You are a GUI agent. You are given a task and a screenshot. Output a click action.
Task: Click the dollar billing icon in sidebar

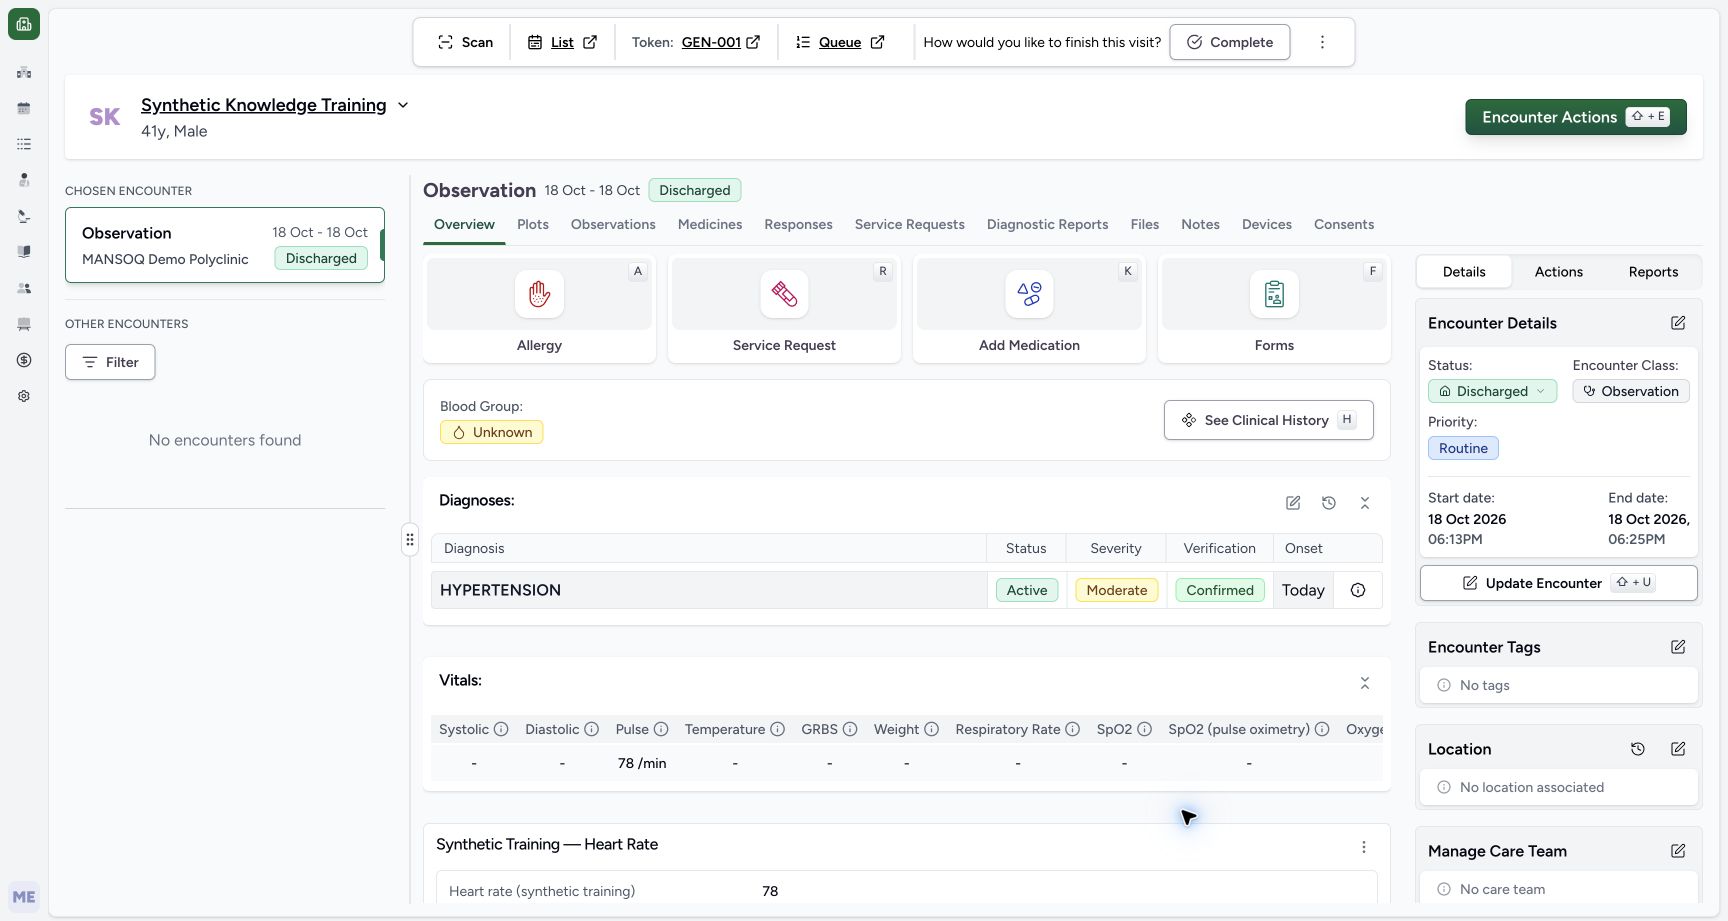(x=24, y=360)
